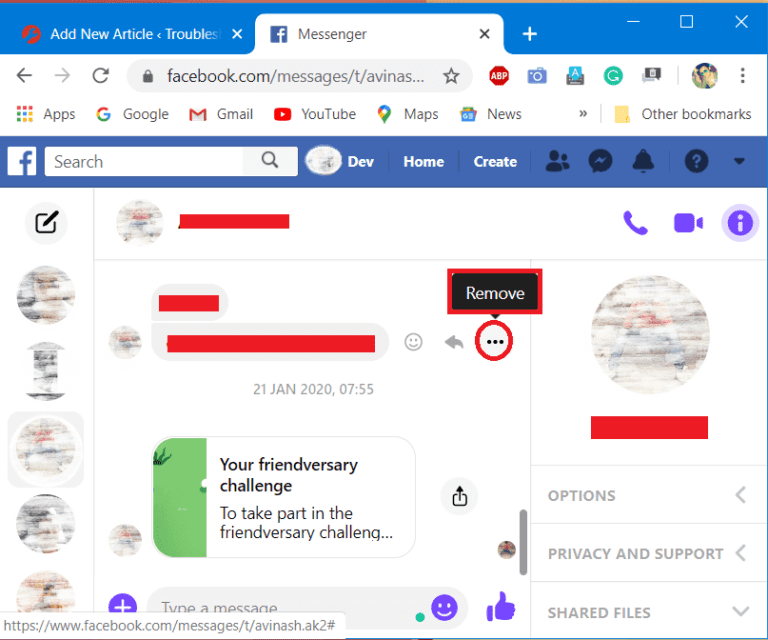Open the notifications bell
The width and height of the screenshot is (768, 640).
pos(643,161)
